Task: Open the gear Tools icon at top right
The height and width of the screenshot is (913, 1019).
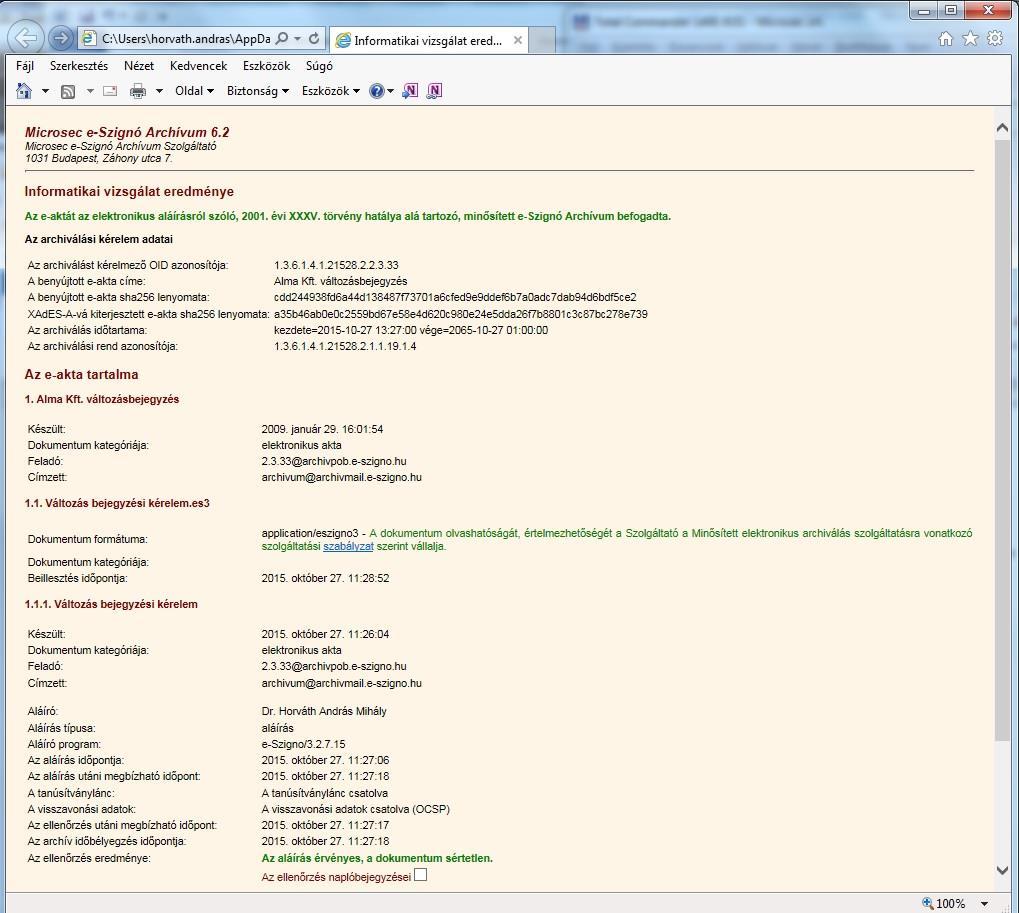Action: [995, 39]
